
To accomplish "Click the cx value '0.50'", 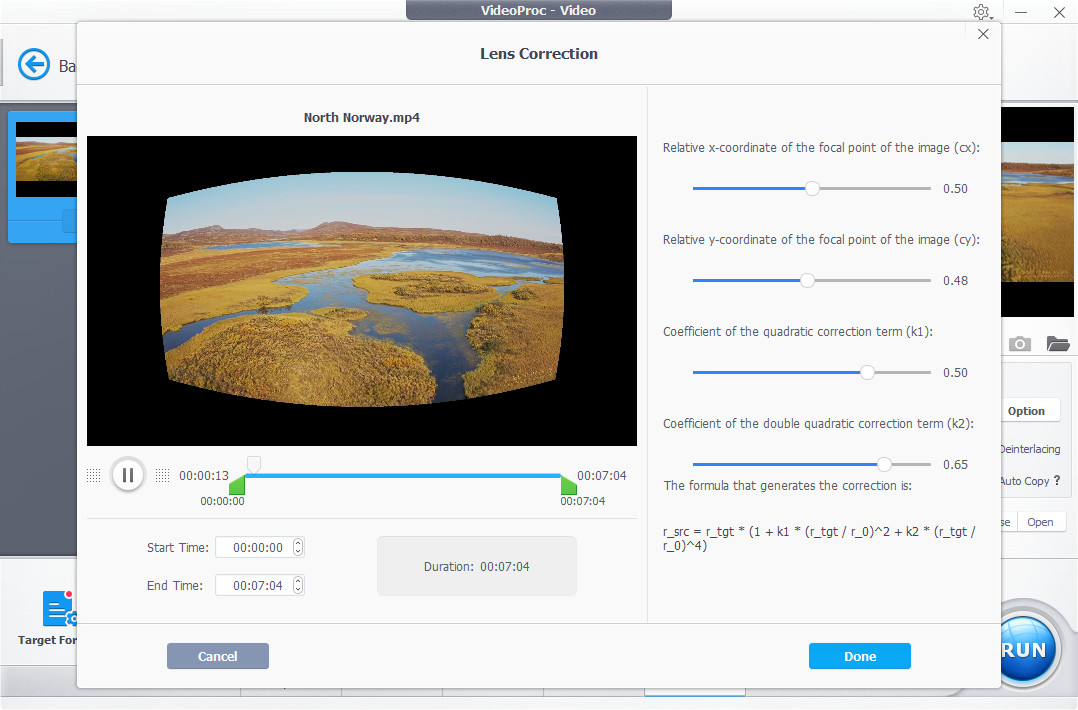I will [x=955, y=188].
